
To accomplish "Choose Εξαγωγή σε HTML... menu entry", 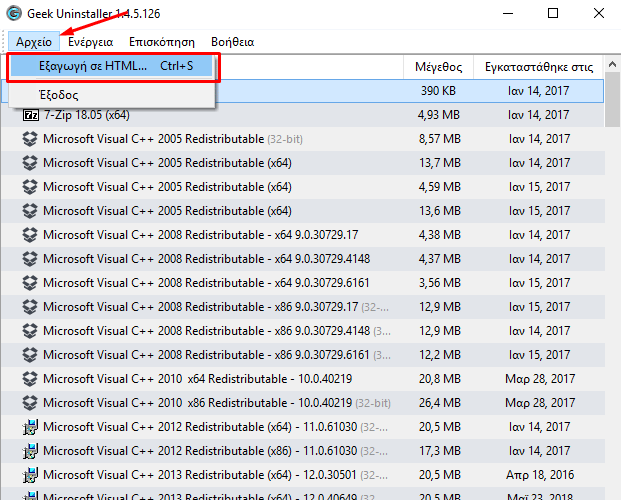I will coord(112,66).
